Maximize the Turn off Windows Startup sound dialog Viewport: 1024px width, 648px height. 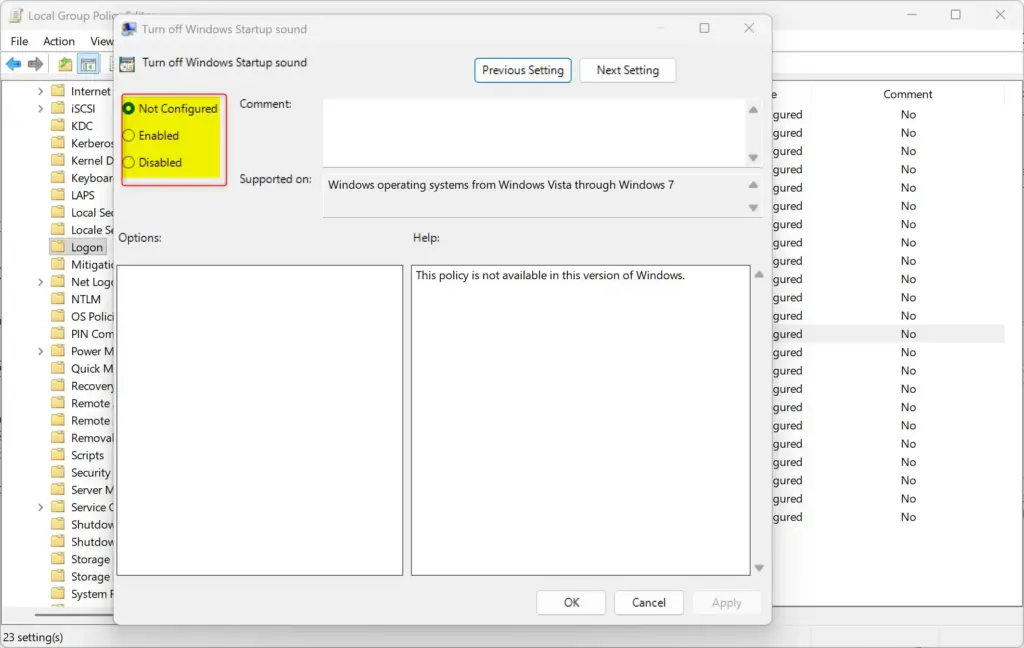(x=704, y=28)
